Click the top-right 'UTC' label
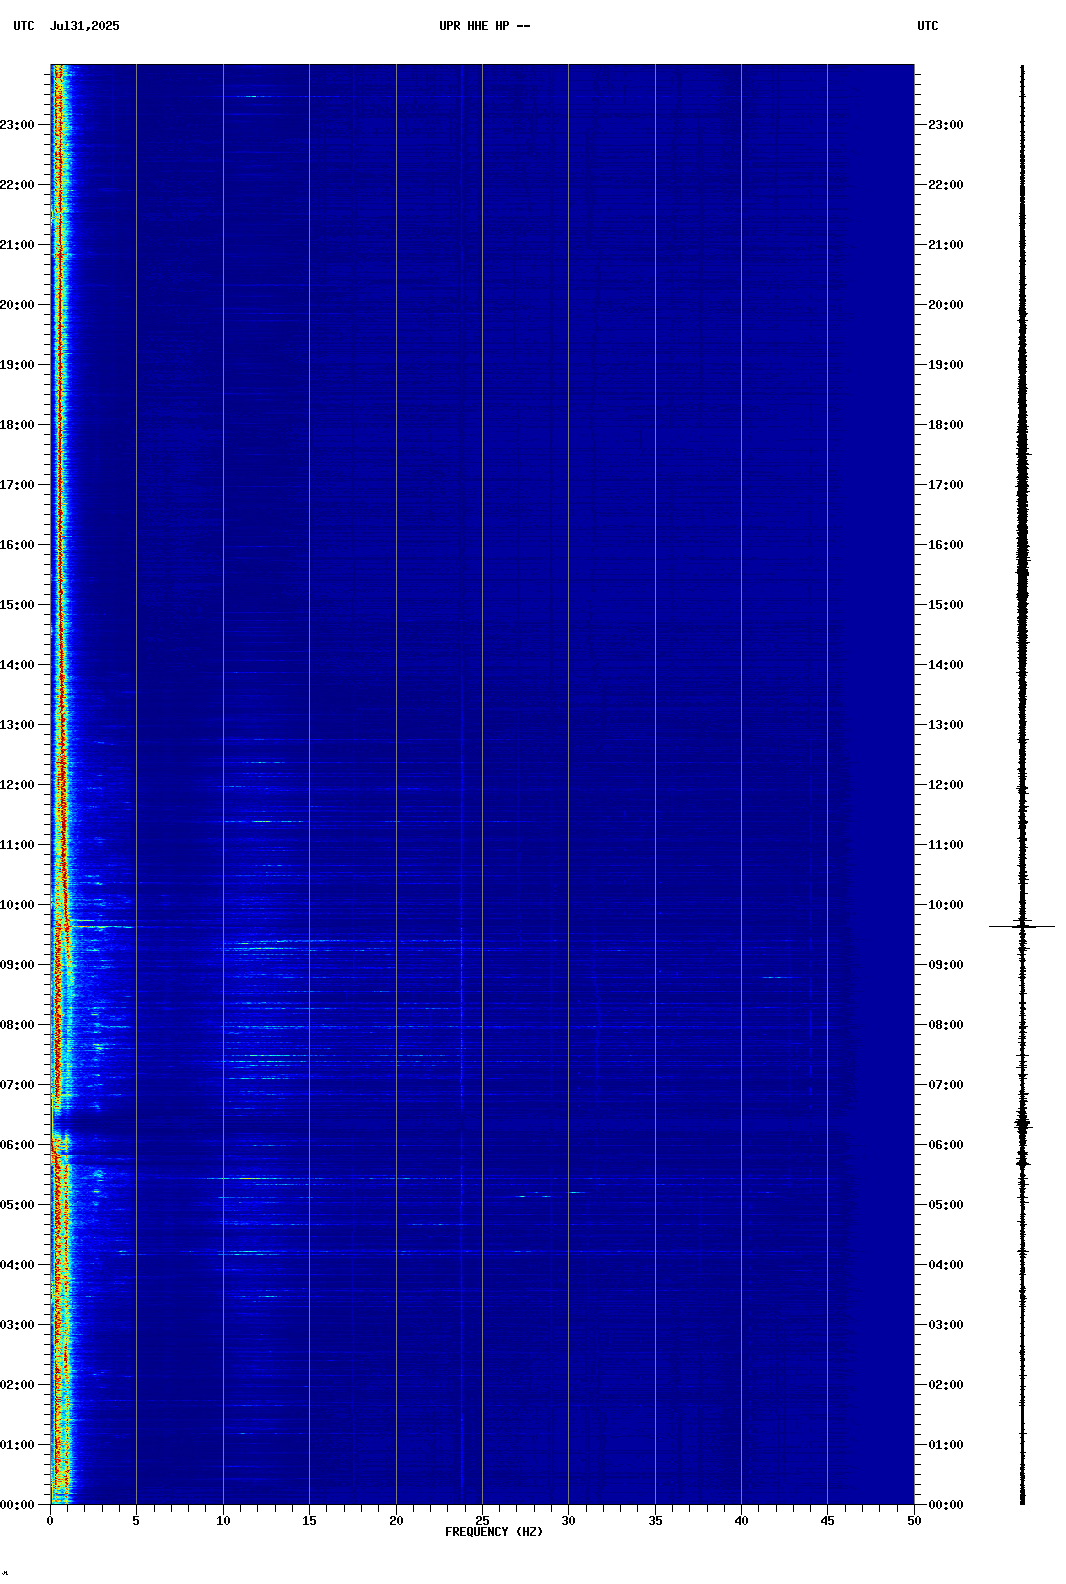This screenshot has width=1066, height=1584. tap(928, 26)
